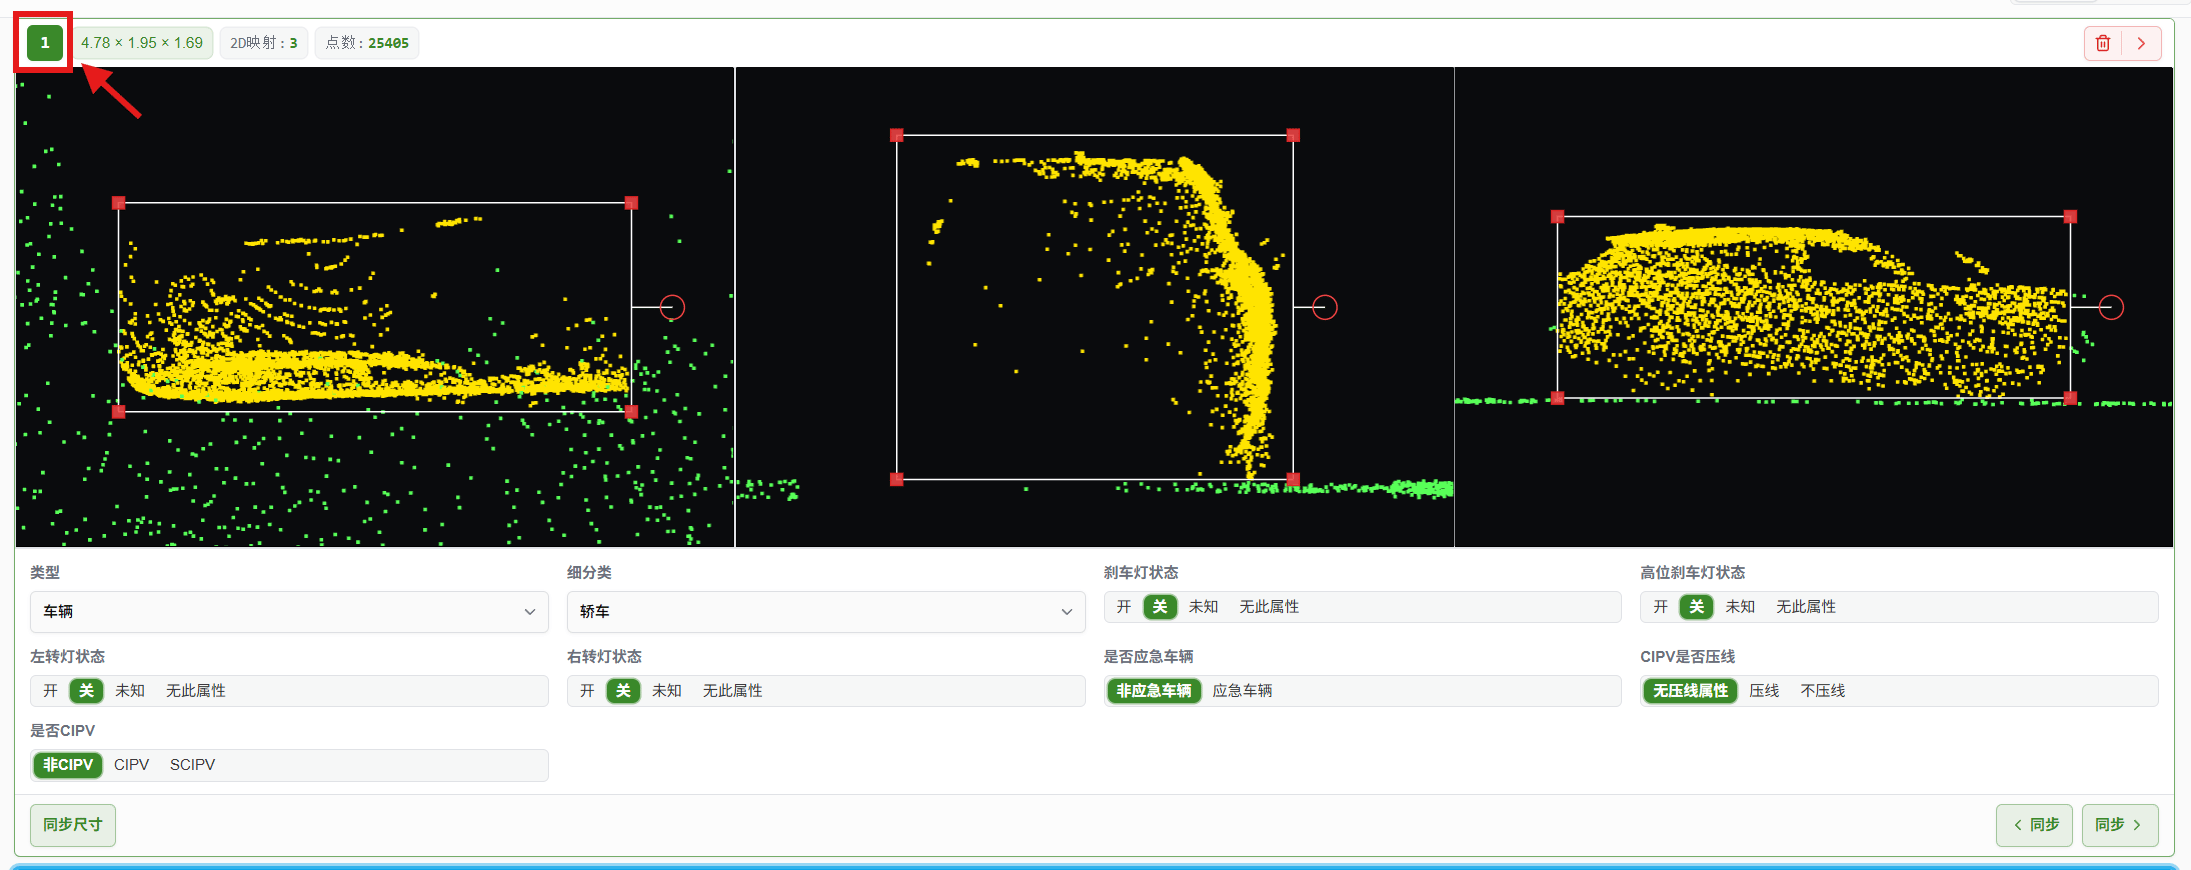Screen dimensions: 2191x870
Task: Click top-right red corner handle in middle view
Action: pyautogui.click(x=1293, y=135)
